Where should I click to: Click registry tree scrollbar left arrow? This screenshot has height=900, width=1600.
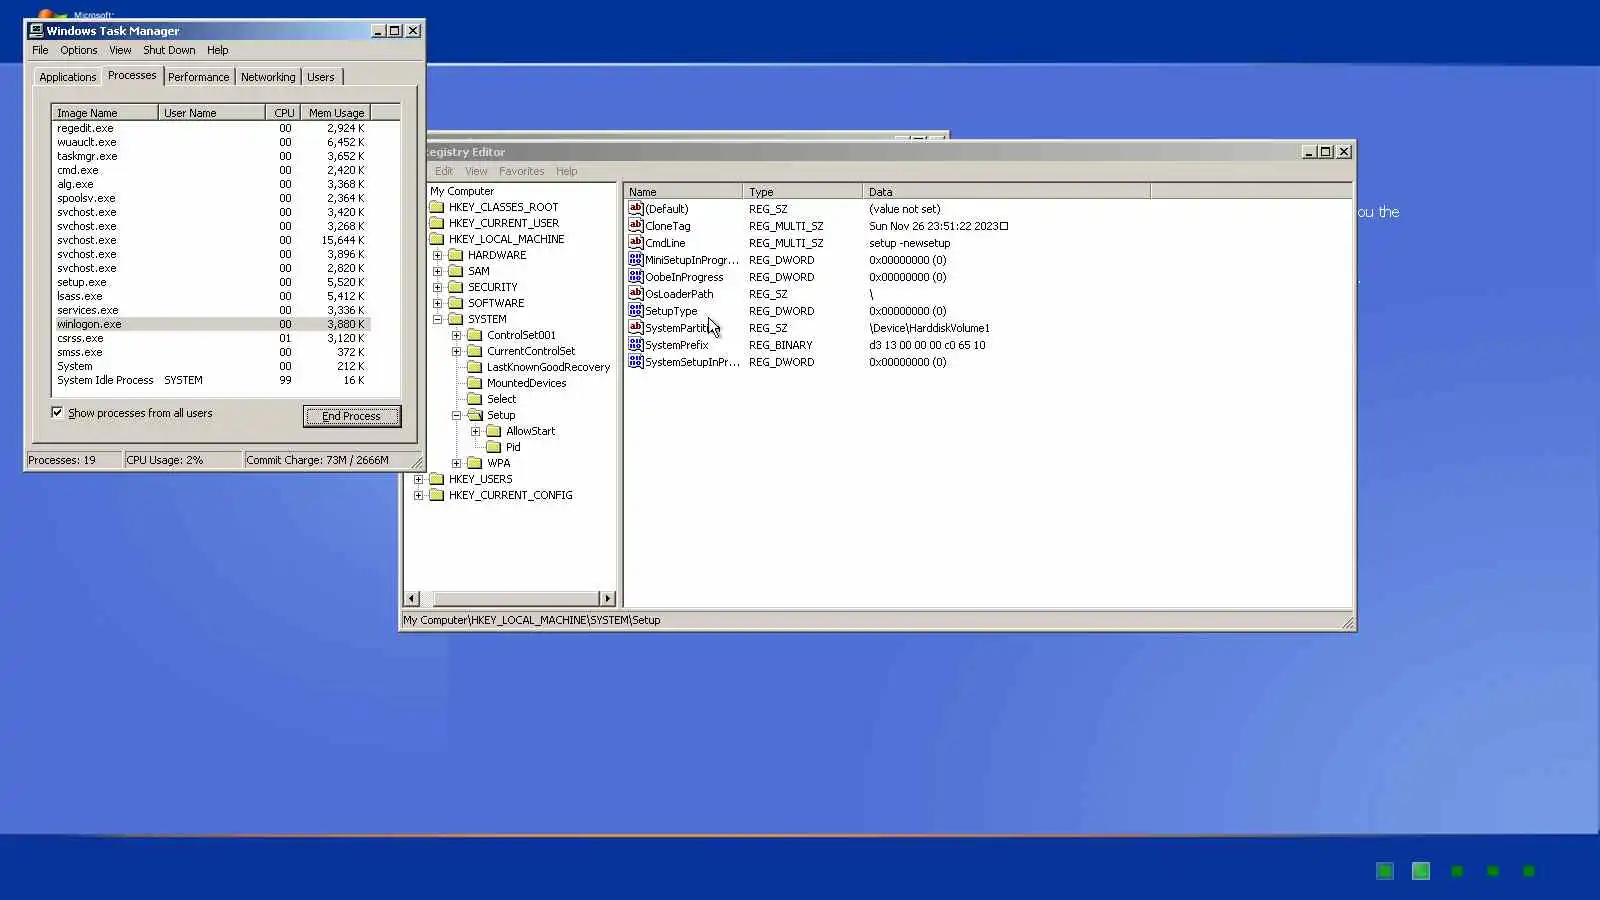click(412, 598)
